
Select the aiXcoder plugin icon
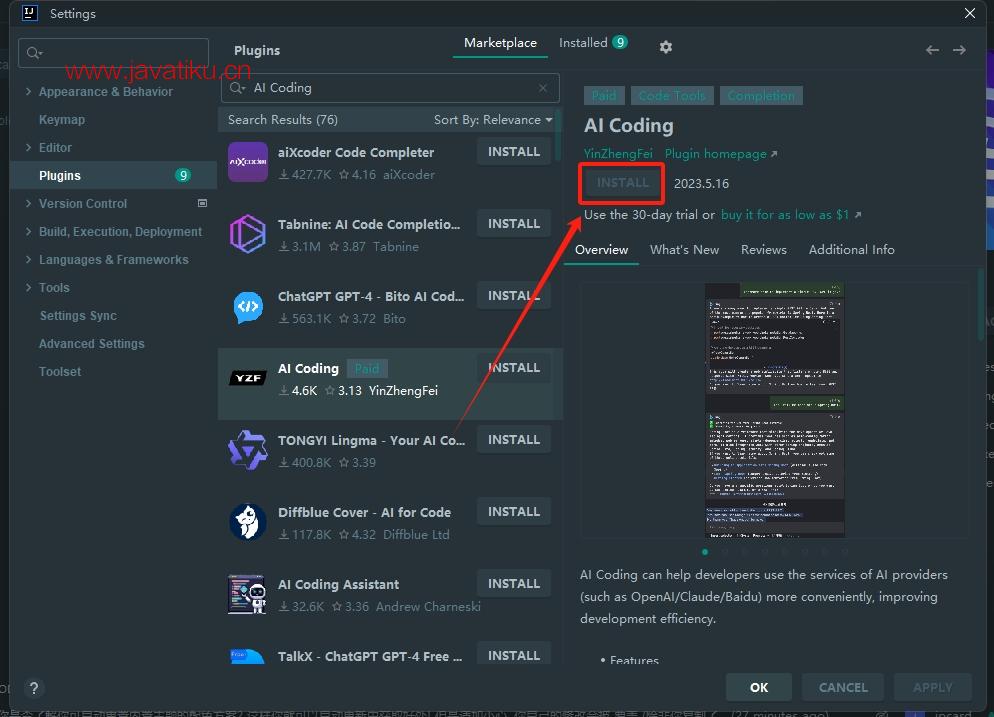[247, 162]
